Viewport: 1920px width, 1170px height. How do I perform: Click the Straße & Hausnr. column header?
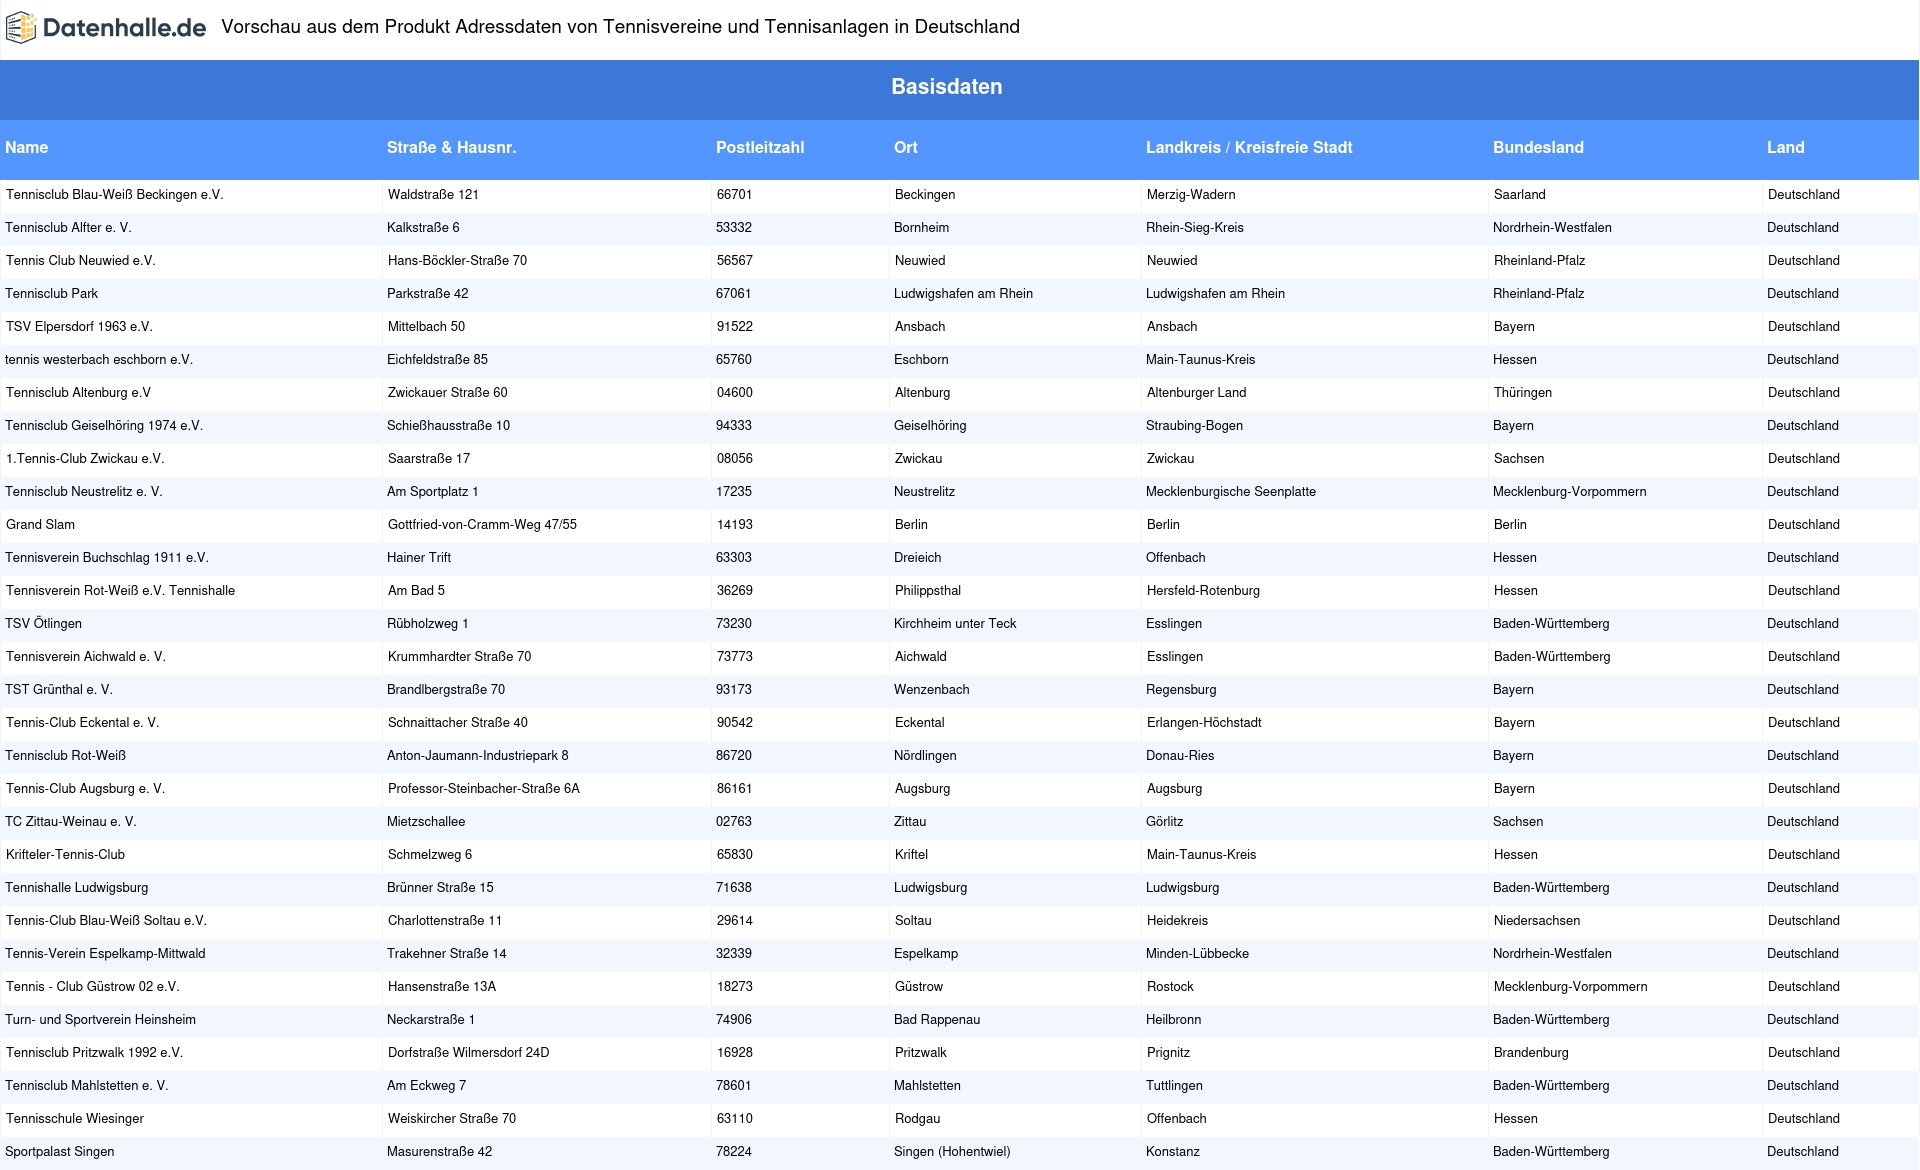pos(451,147)
